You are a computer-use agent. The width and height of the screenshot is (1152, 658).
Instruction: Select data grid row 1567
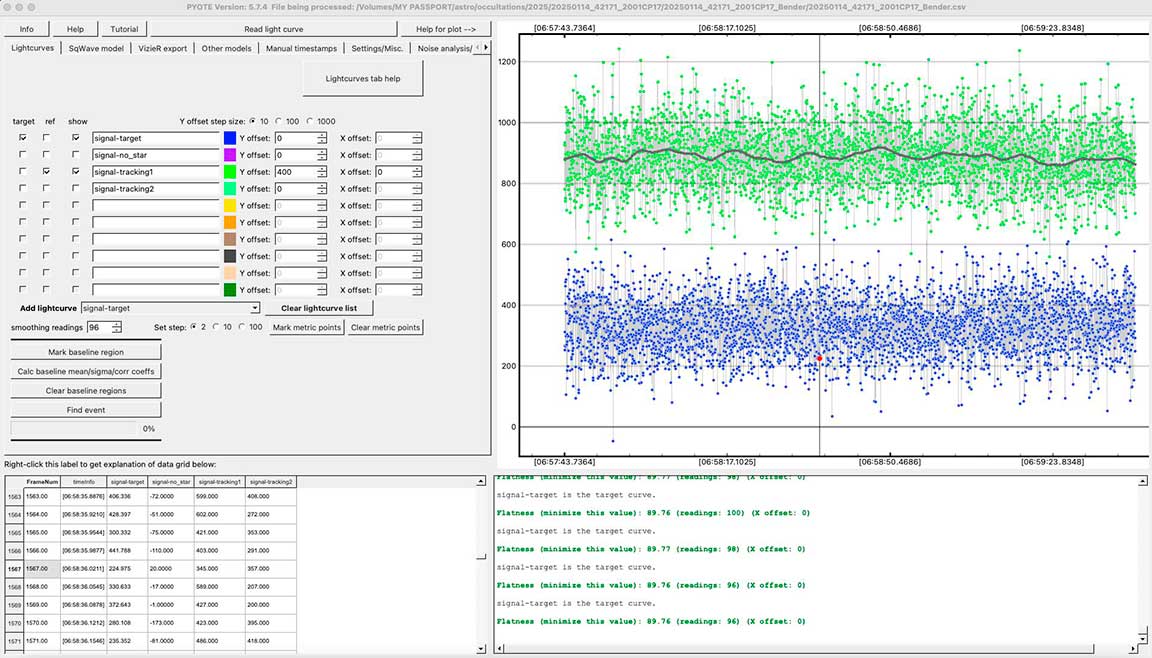(14, 568)
